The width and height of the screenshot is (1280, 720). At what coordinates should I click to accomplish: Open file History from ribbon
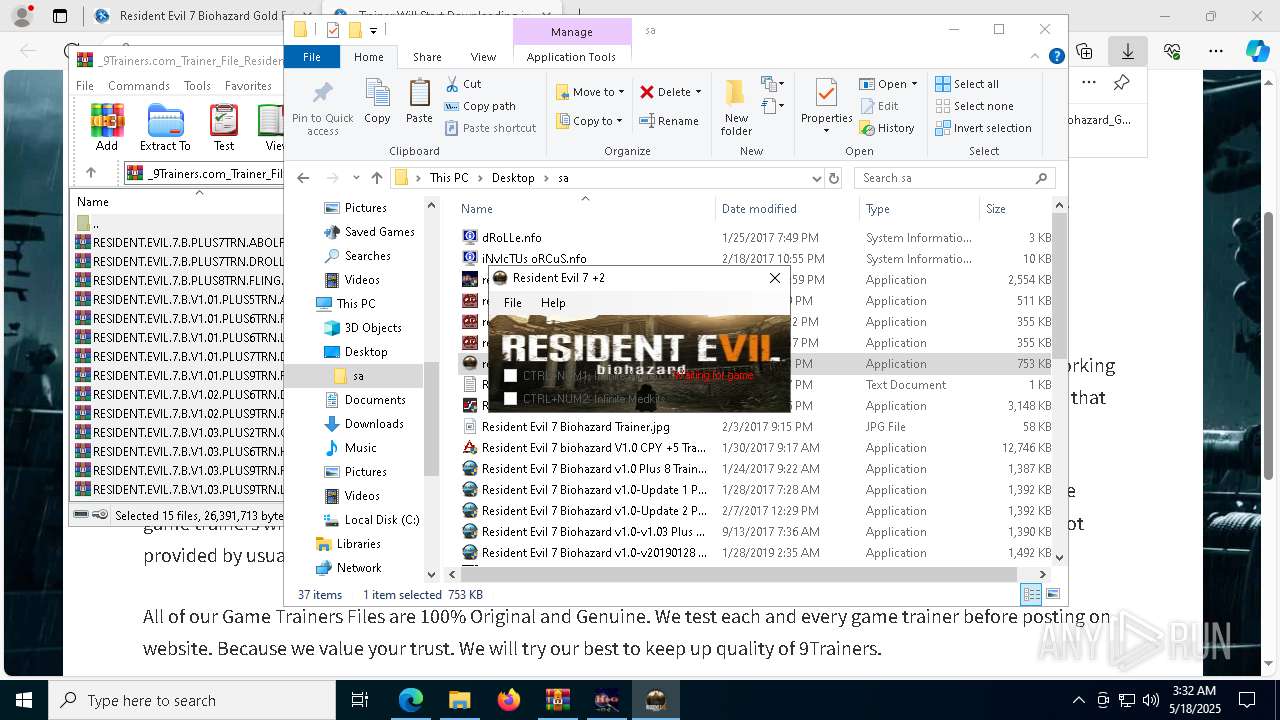tap(887, 128)
